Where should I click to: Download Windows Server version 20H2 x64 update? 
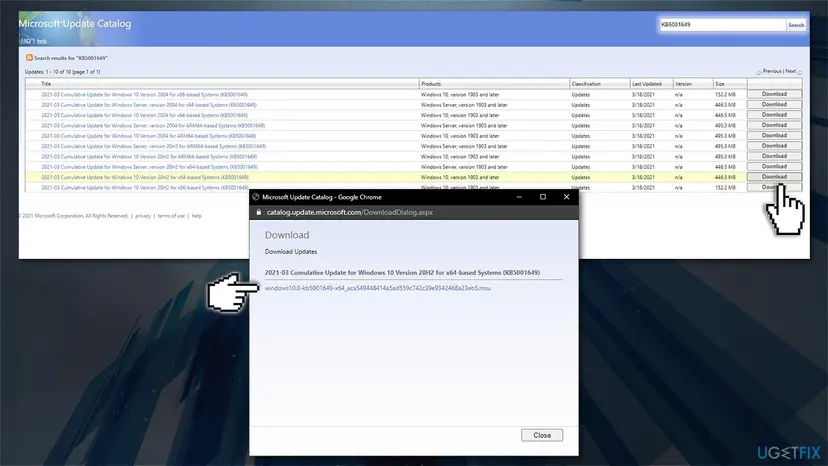(774, 166)
